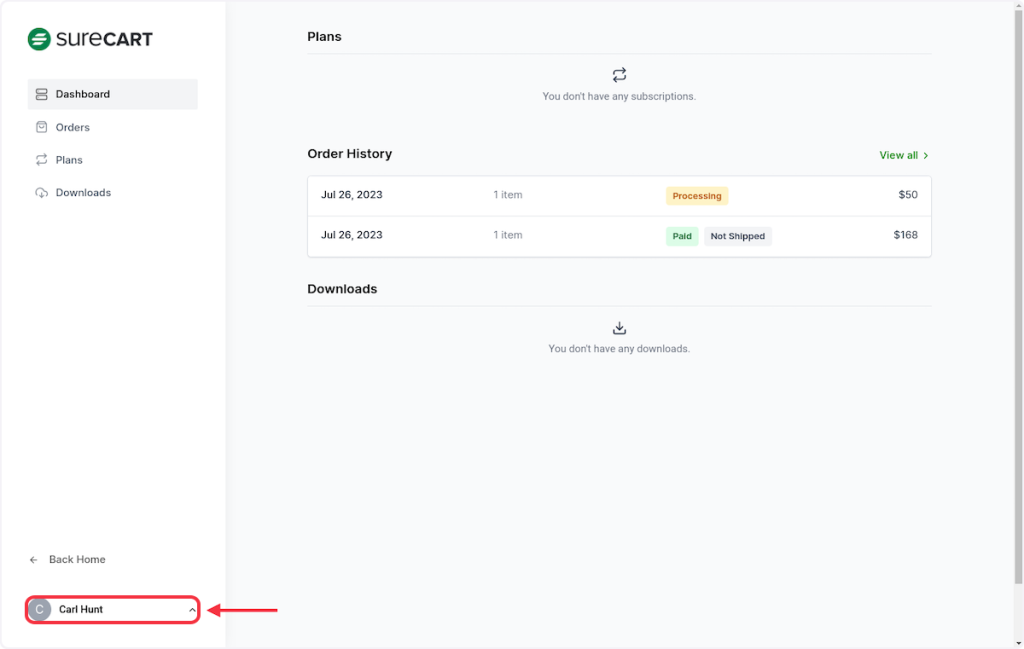
Task: Click the View all link
Action: (898, 155)
